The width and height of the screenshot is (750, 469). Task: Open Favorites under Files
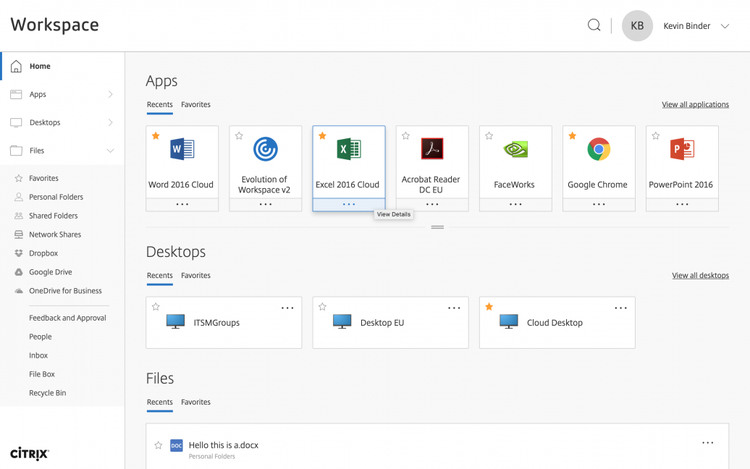[44, 178]
